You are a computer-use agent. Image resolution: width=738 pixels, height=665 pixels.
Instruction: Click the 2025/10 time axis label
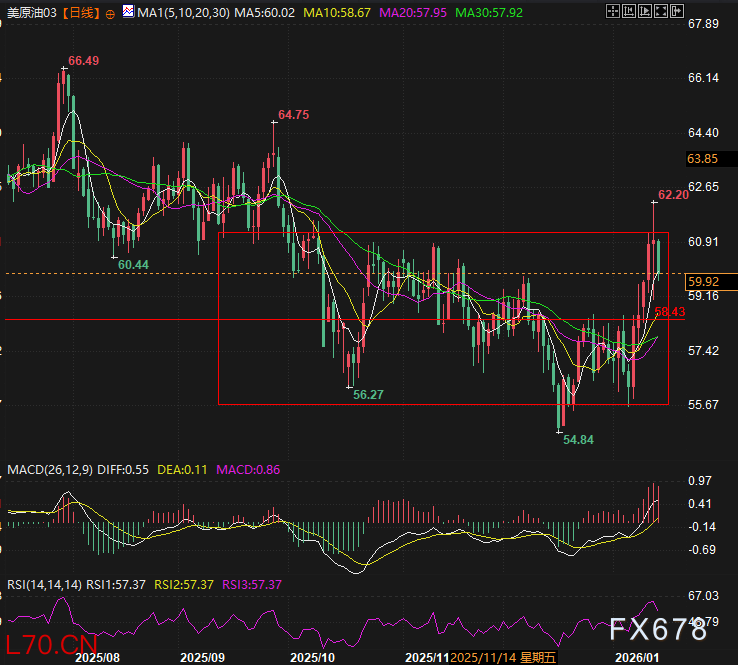(x=311, y=657)
